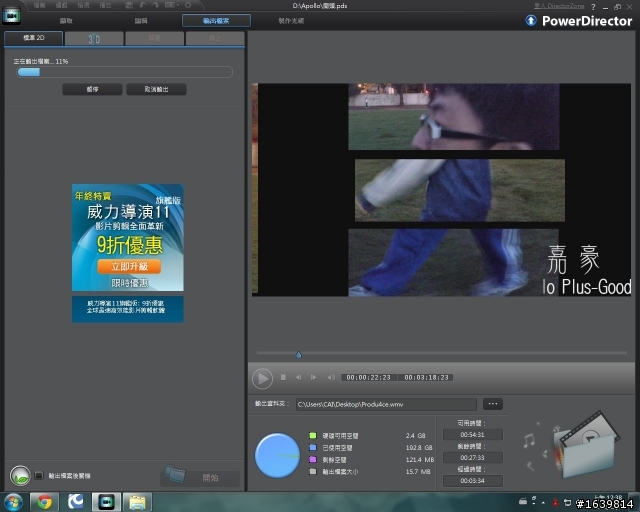Open the aspect ratio dropdown in top toolbar
640x512 pixels.
pos(171,5)
